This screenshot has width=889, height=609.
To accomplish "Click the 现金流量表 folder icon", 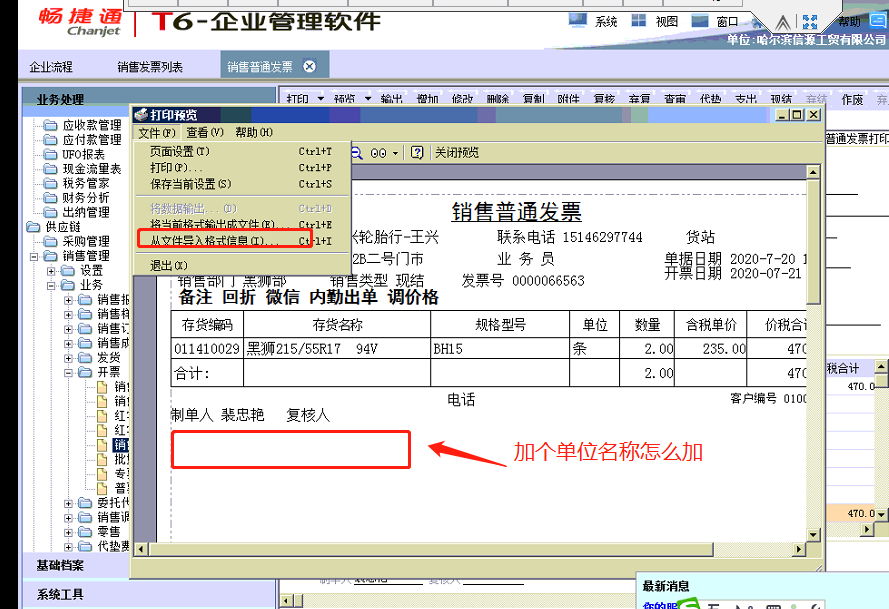I will pyautogui.click(x=50, y=169).
